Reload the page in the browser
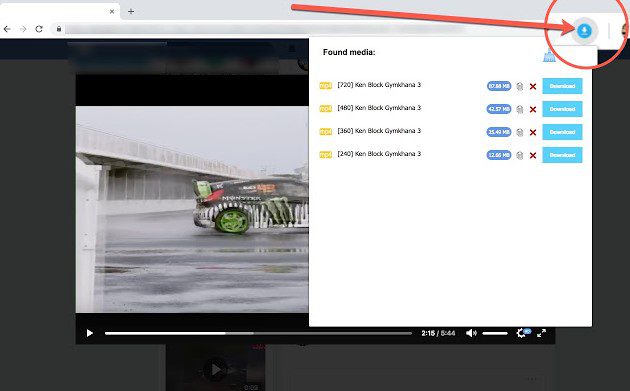This screenshot has height=391, width=630. click(39, 29)
